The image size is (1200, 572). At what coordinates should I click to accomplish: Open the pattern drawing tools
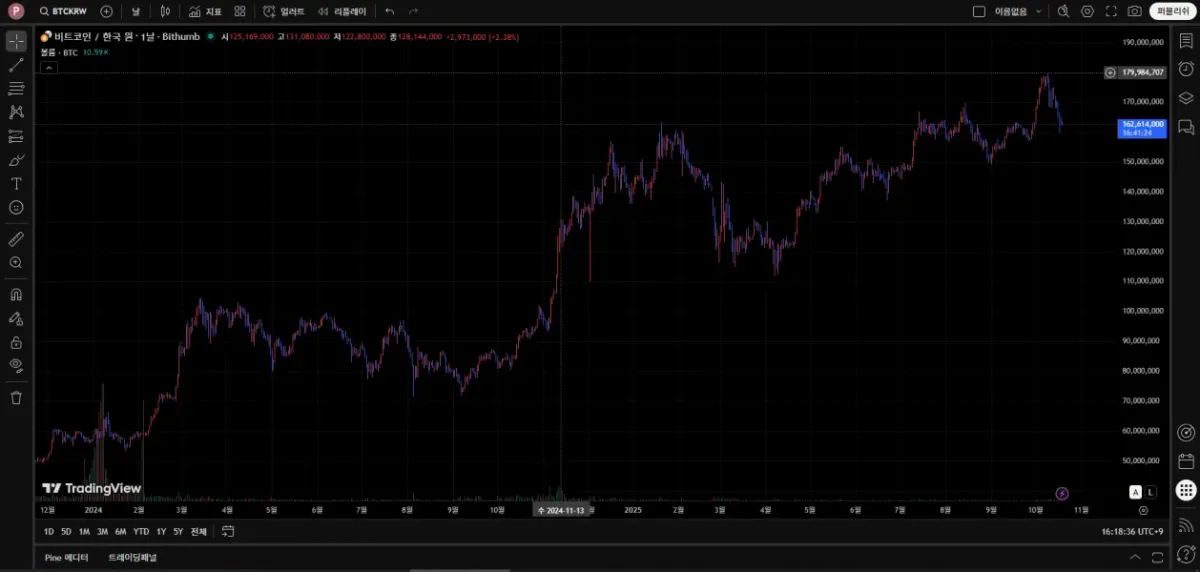(x=16, y=112)
